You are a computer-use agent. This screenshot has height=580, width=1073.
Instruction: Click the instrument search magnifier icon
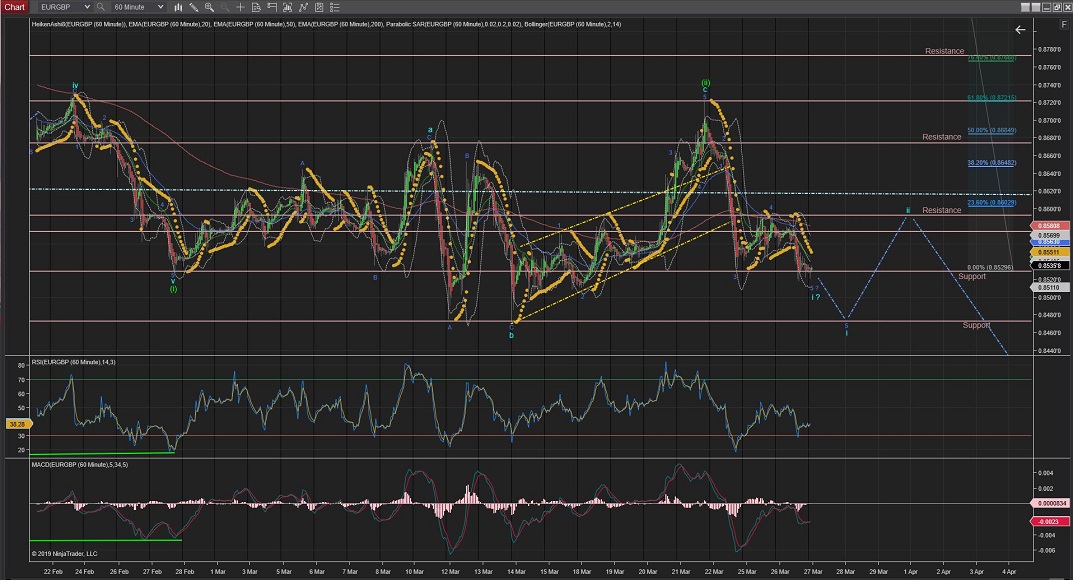point(100,7)
